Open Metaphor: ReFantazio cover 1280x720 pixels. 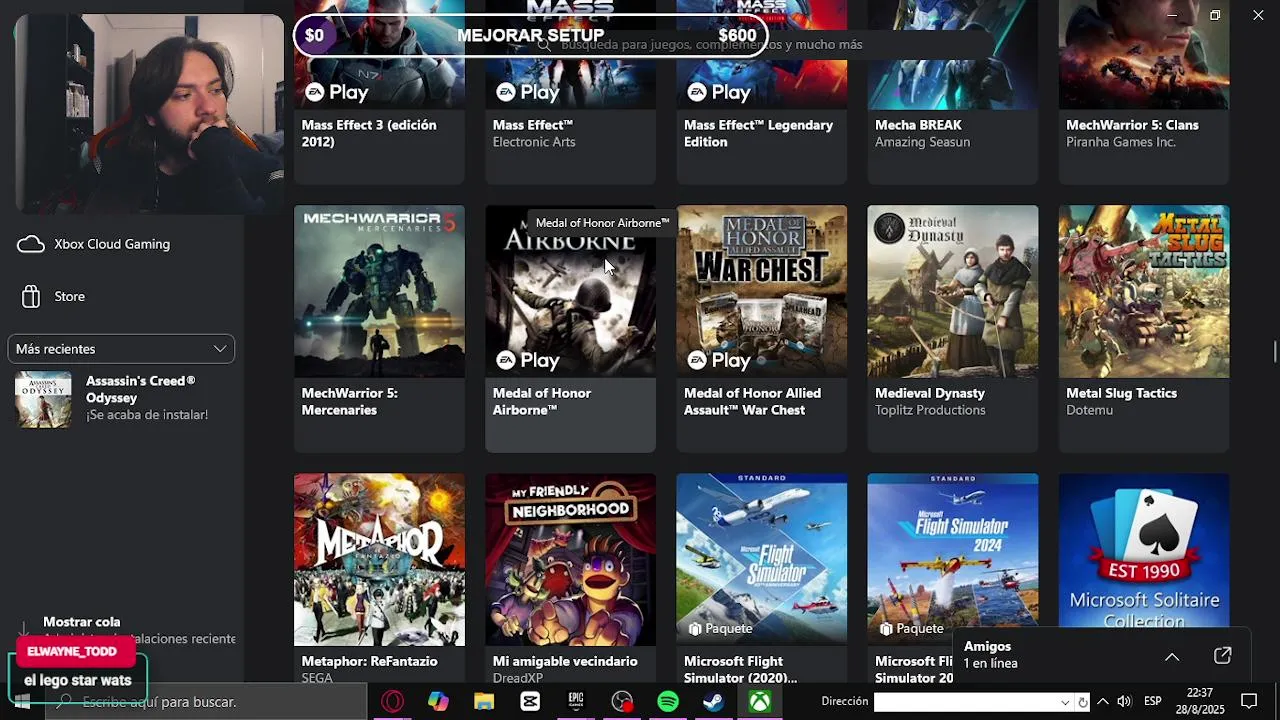pos(379,559)
